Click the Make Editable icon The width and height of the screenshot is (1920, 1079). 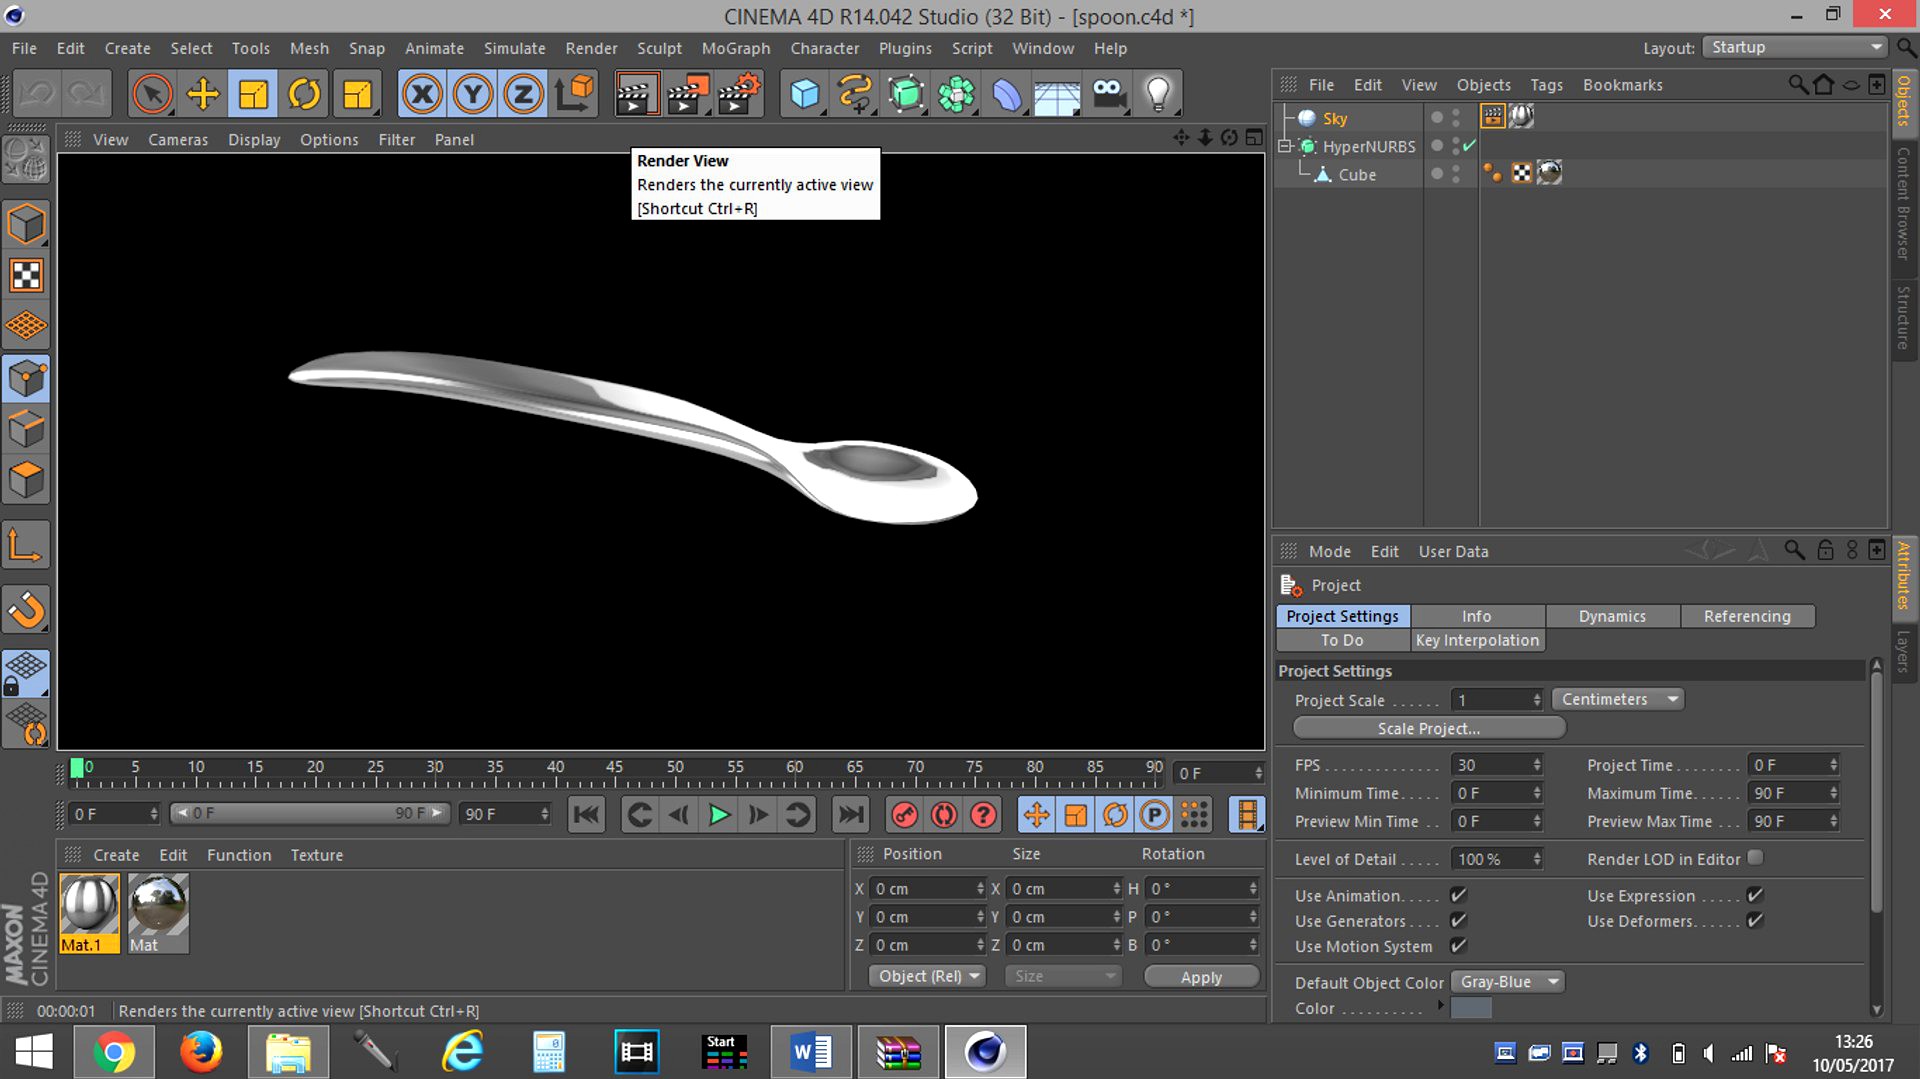tap(26, 159)
